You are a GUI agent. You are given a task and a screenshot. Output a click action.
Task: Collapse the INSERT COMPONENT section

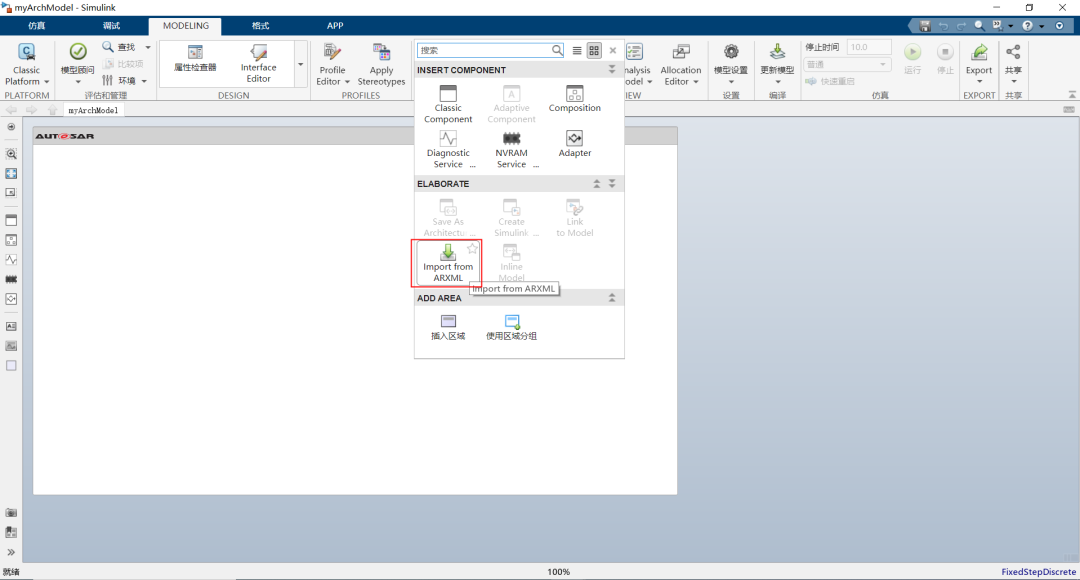(x=612, y=70)
